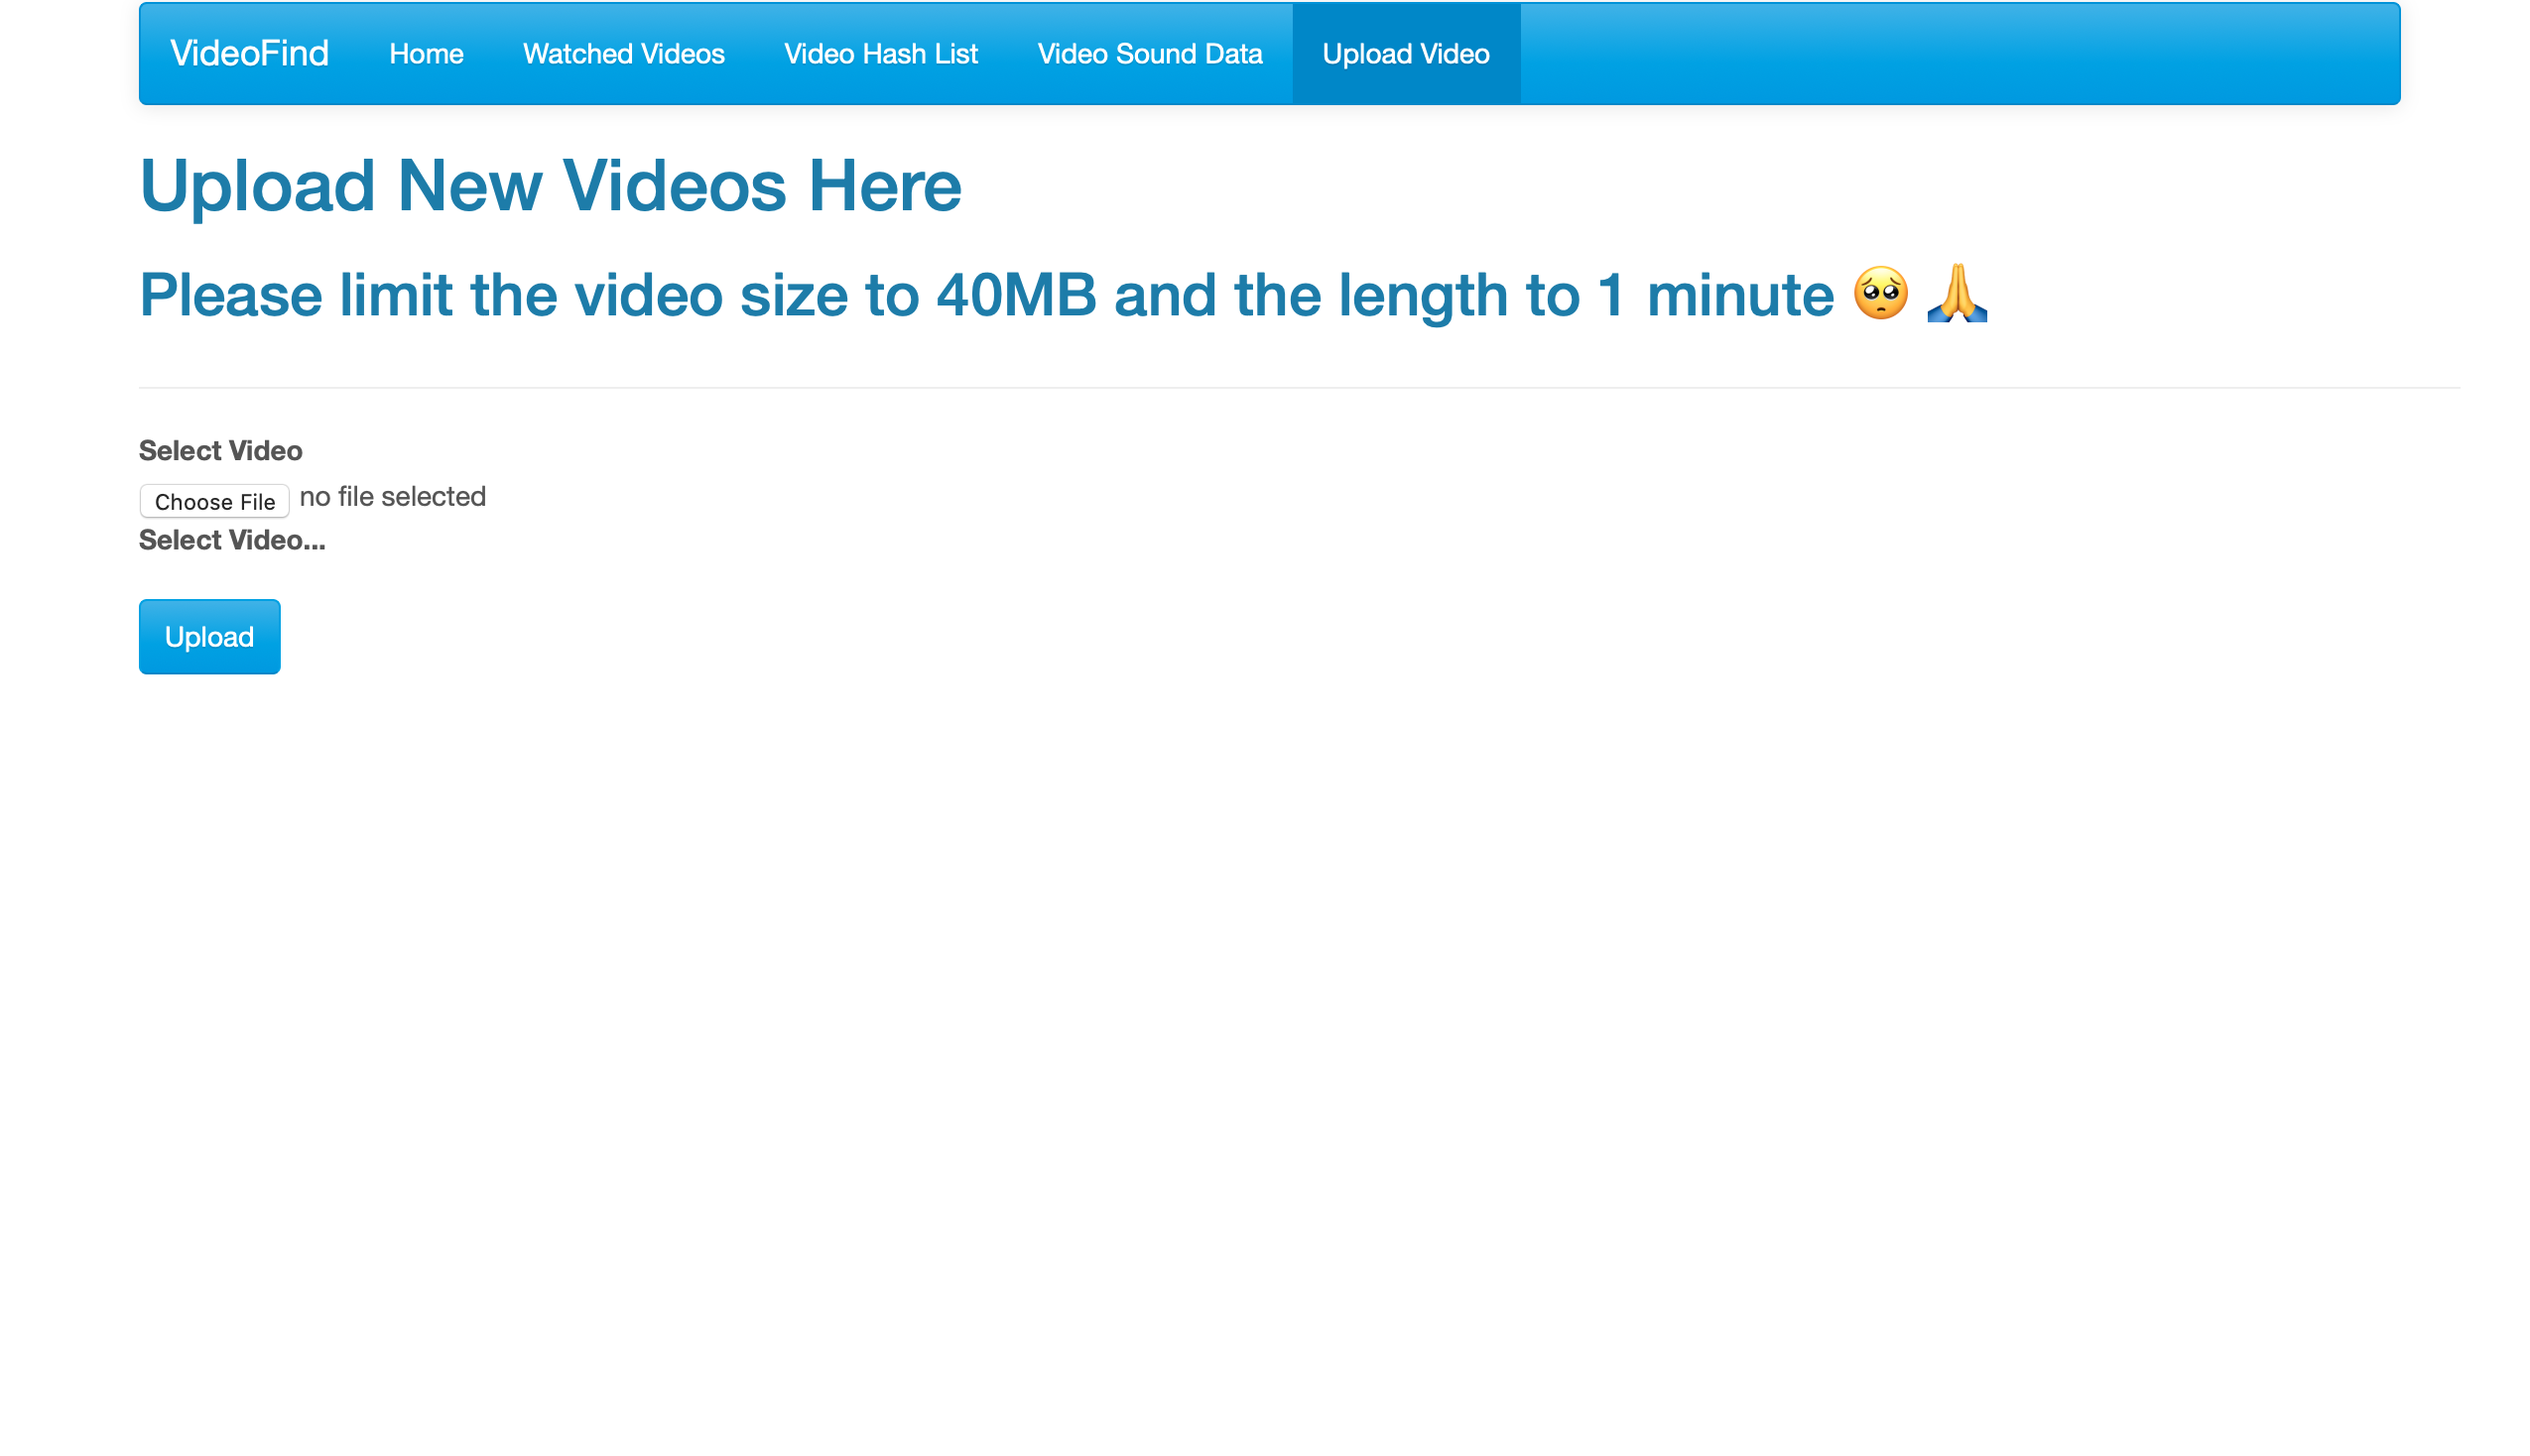Click the '40MB' text in subheading

(x=1015, y=296)
